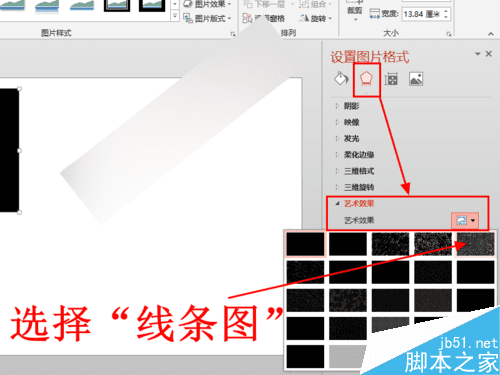Viewport: 500px width, 375px height.
Task: Close the 设置图片格式 pane
Action: 489,54
